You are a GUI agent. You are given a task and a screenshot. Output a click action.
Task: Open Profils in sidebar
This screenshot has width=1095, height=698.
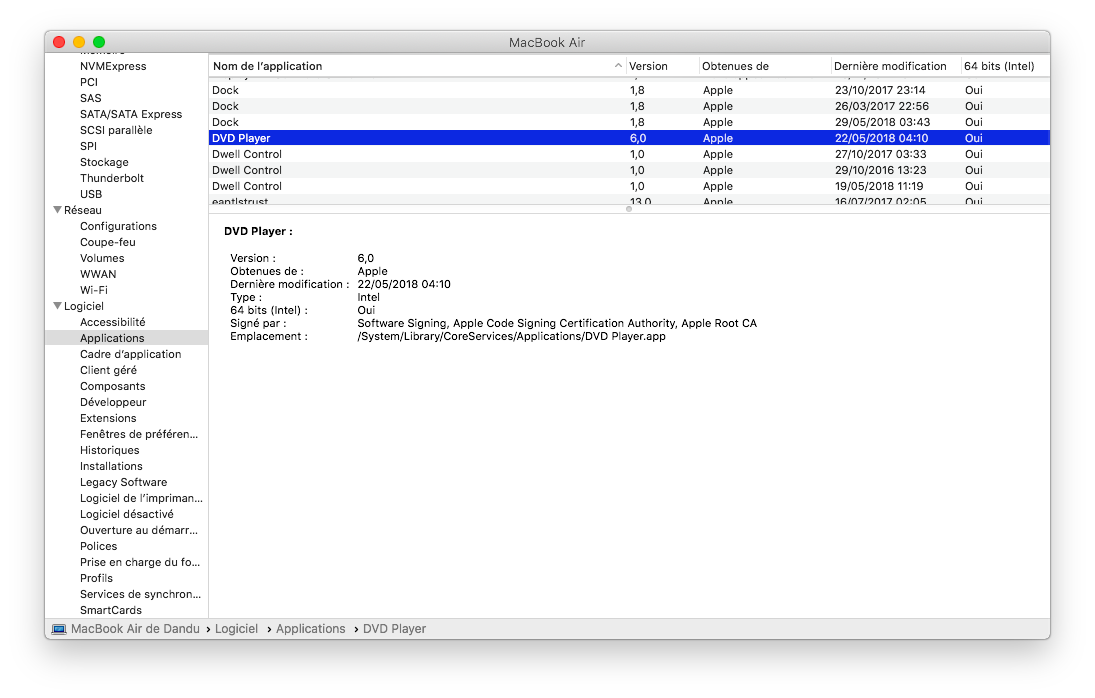click(x=96, y=579)
